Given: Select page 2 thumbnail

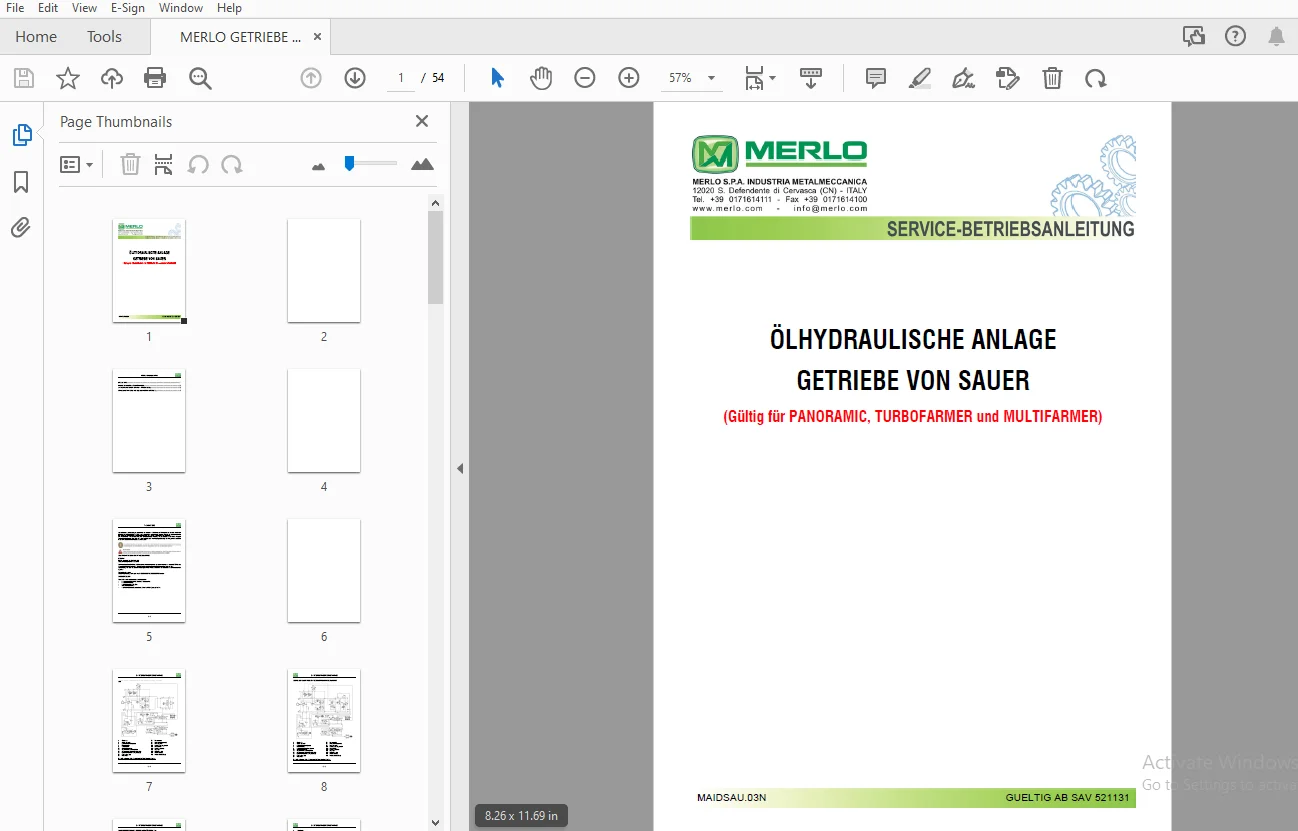Looking at the screenshot, I should tap(324, 271).
